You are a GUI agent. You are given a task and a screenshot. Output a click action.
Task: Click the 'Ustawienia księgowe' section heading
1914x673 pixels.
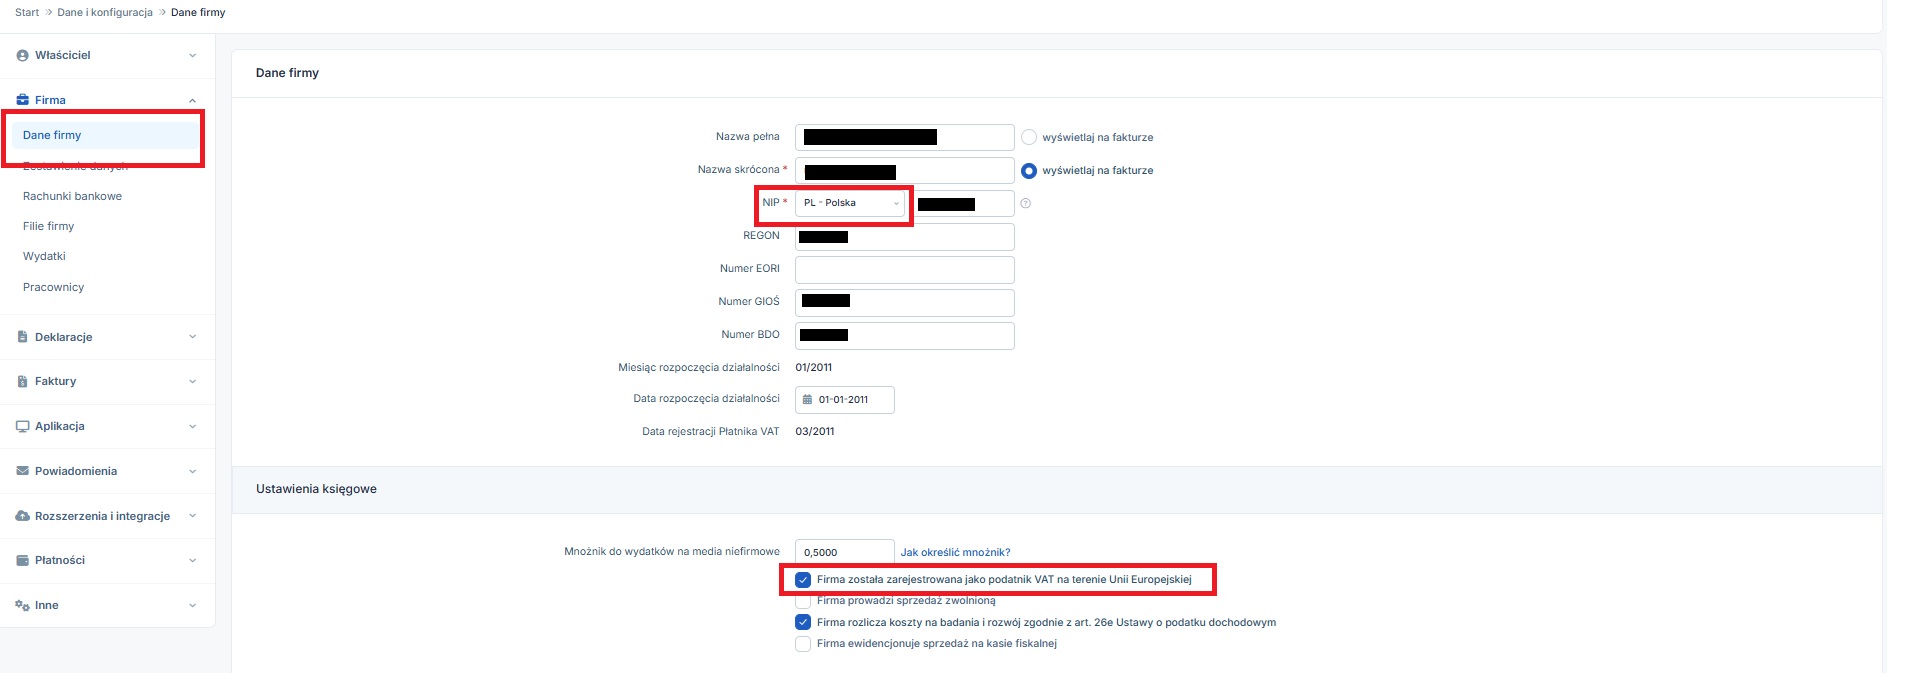pyautogui.click(x=316, y=489)
